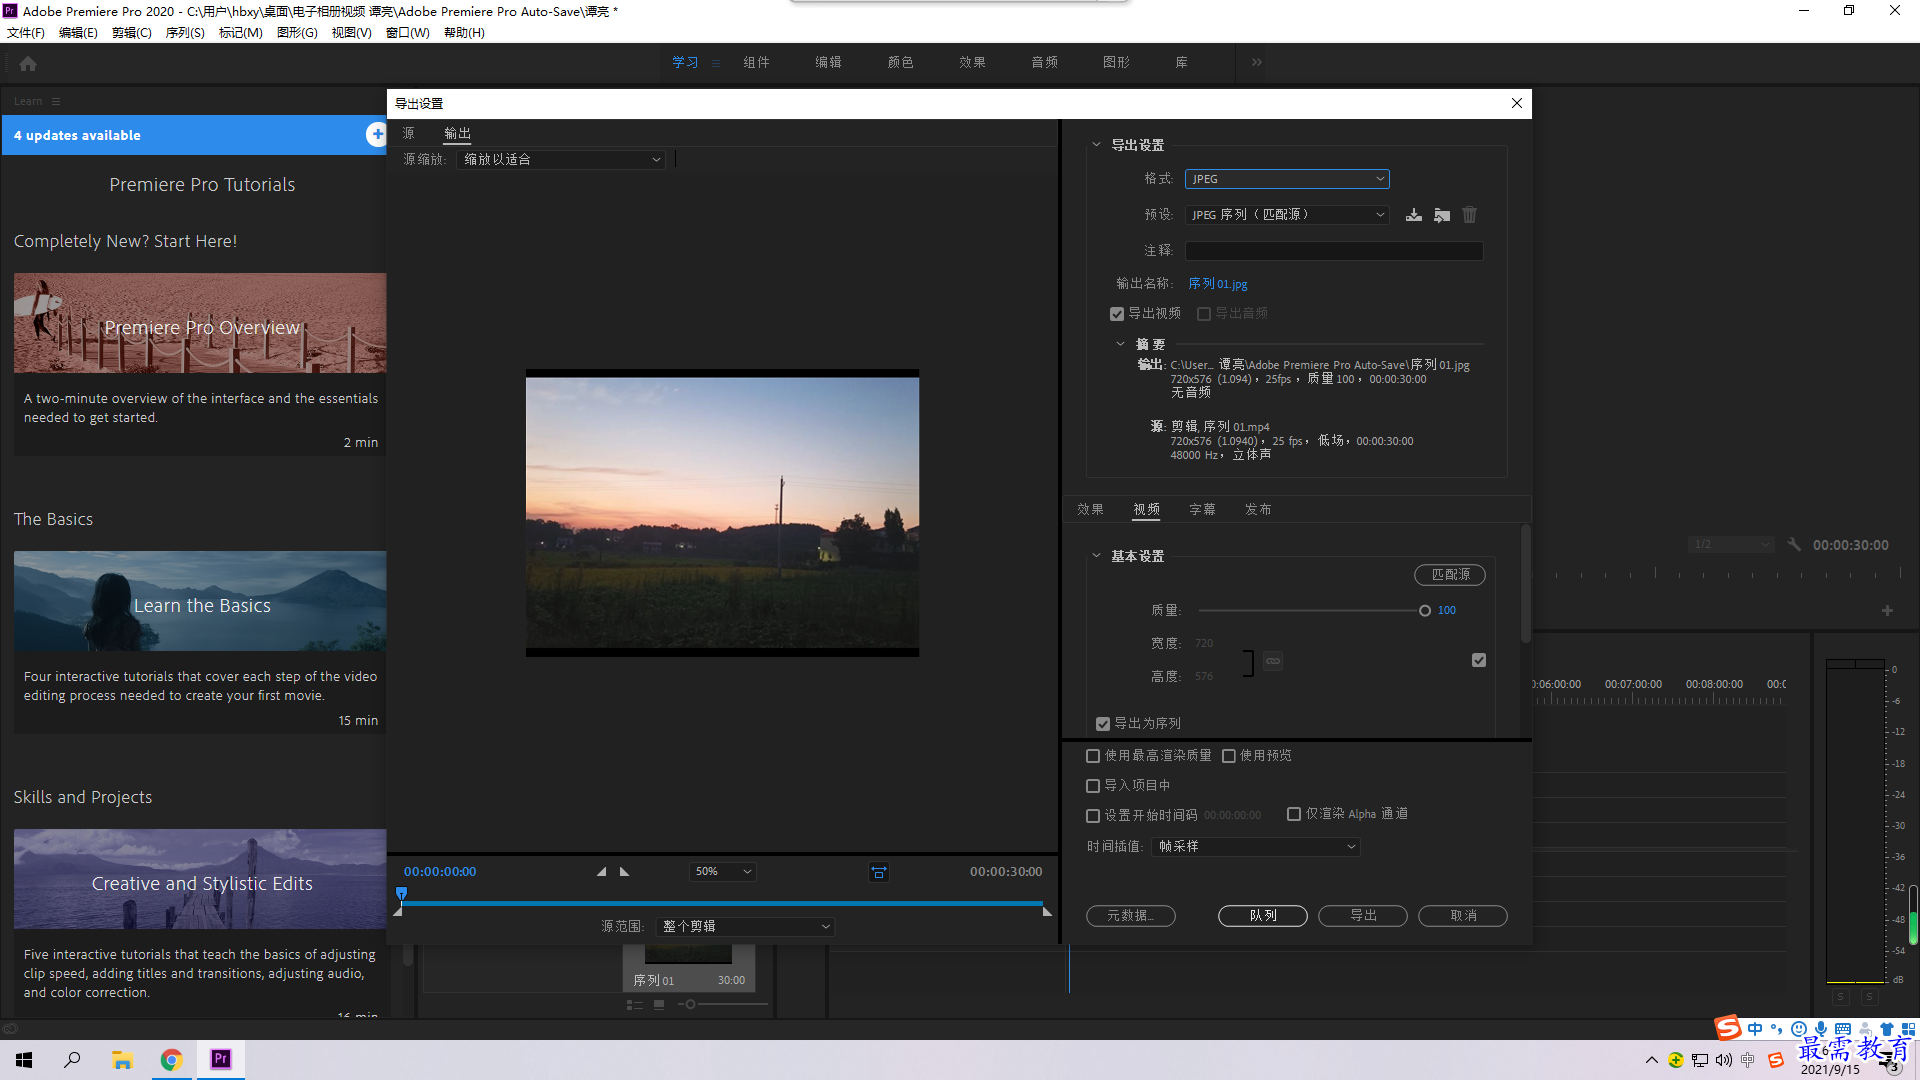The image size is (1920, 1080).
Task: Click the link width and height icon
Action: [x=1272, y=661]
